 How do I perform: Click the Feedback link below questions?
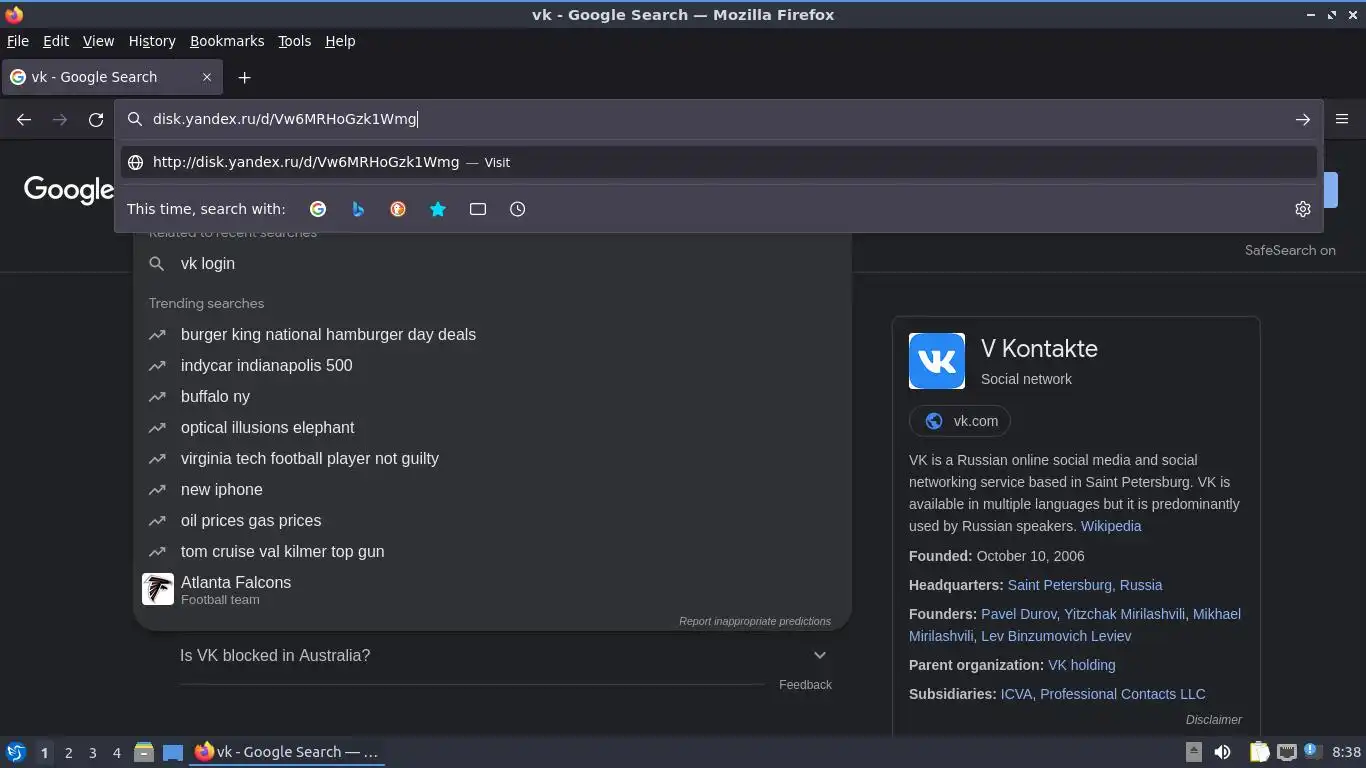click(x=805, y=685)
